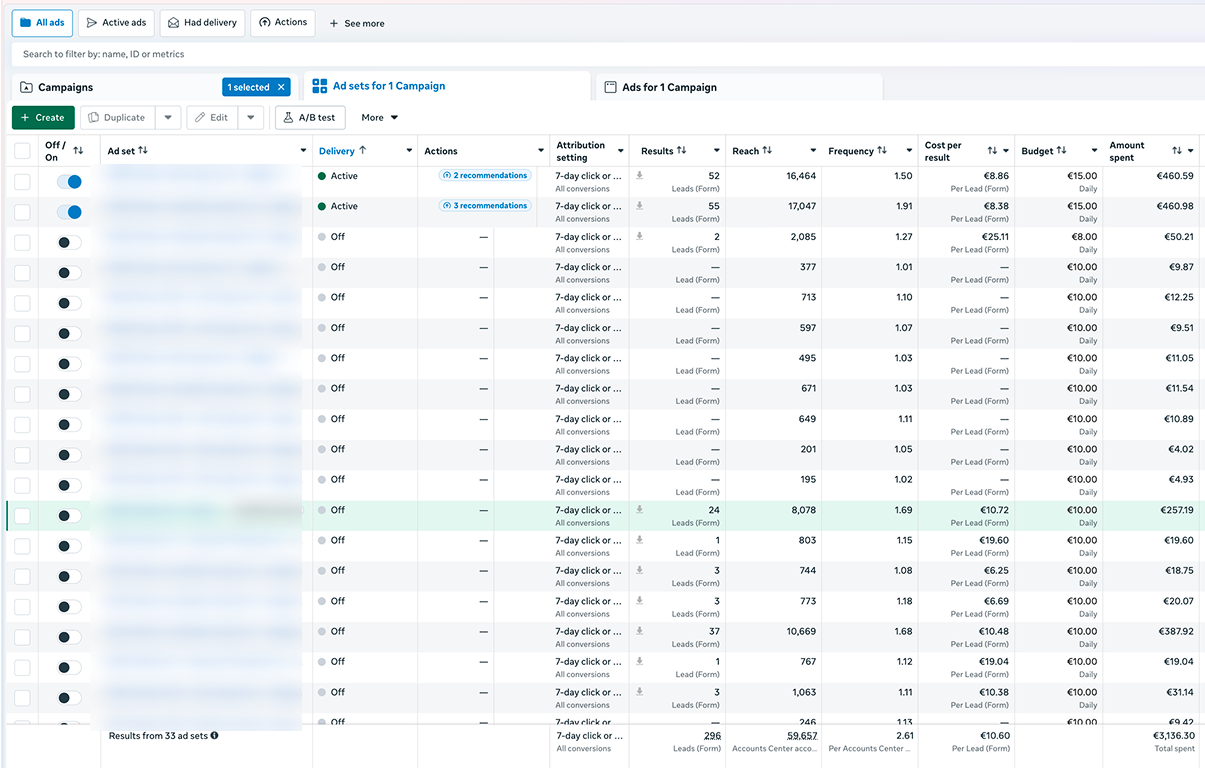The height and width of the screenshot is (768, 1205).
Task: Click the download icon in 52 results row
Action: pos(640,176)
